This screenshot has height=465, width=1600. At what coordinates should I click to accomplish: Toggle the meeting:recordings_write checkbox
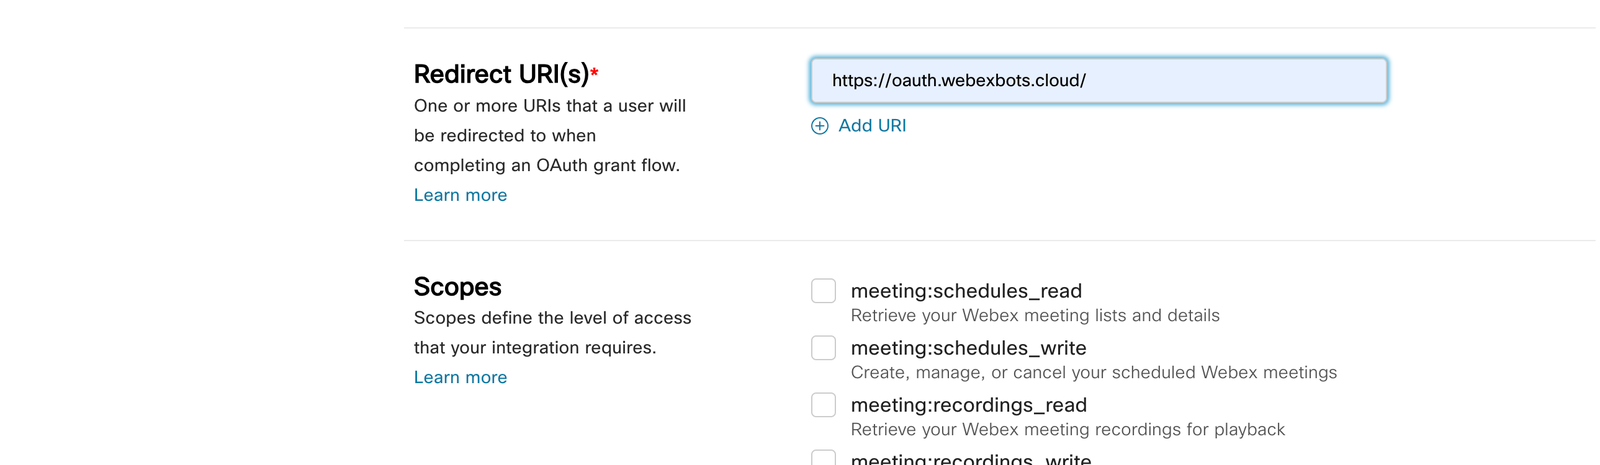point(823,459)
